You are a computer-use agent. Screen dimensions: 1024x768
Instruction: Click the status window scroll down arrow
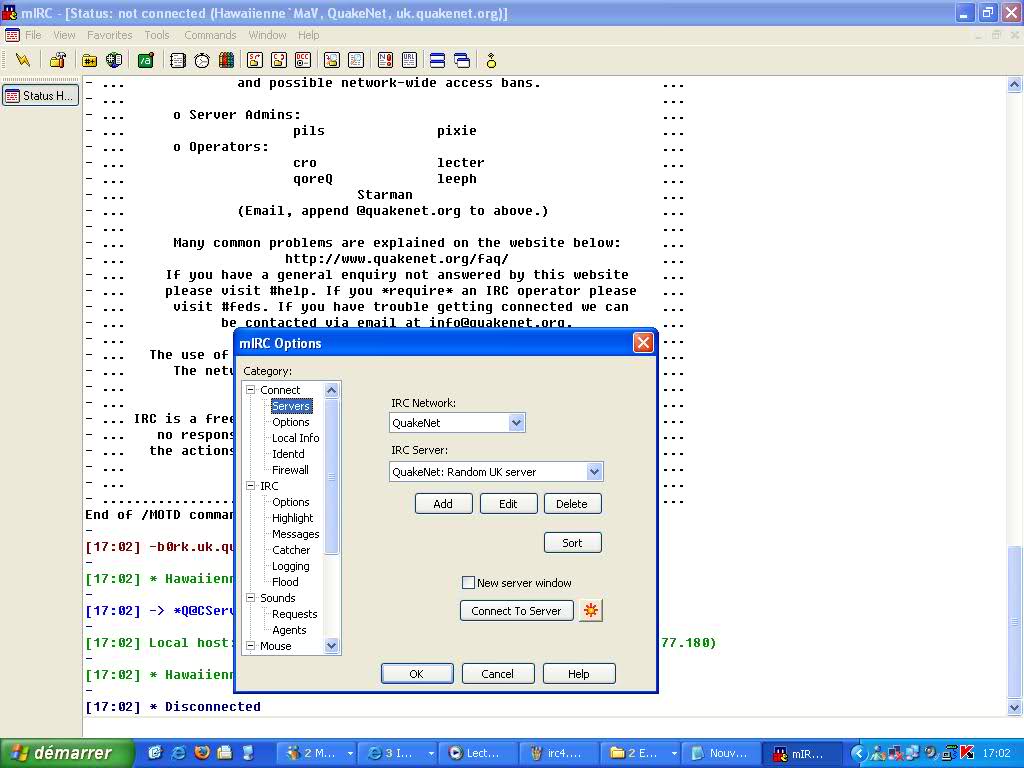(1014, 707)
